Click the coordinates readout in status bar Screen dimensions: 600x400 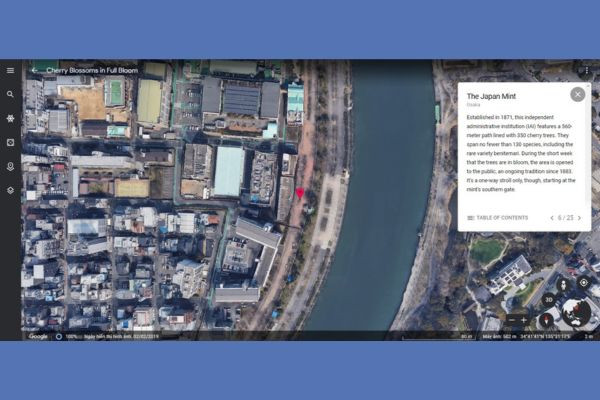point(545,336)
